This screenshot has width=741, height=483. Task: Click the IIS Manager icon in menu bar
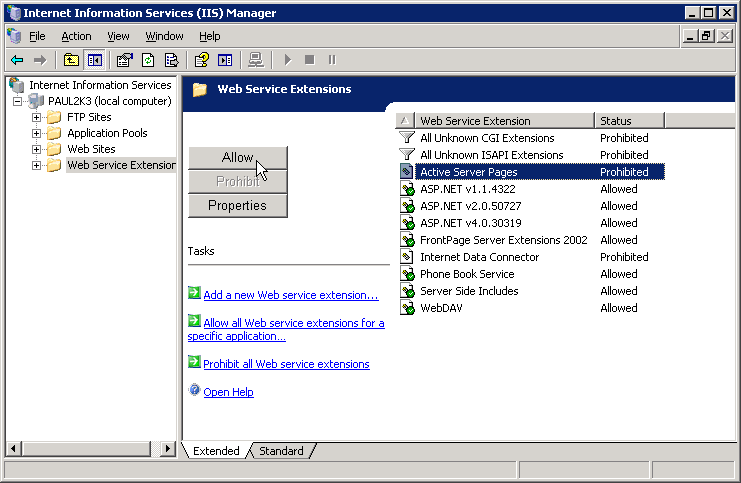14,36
